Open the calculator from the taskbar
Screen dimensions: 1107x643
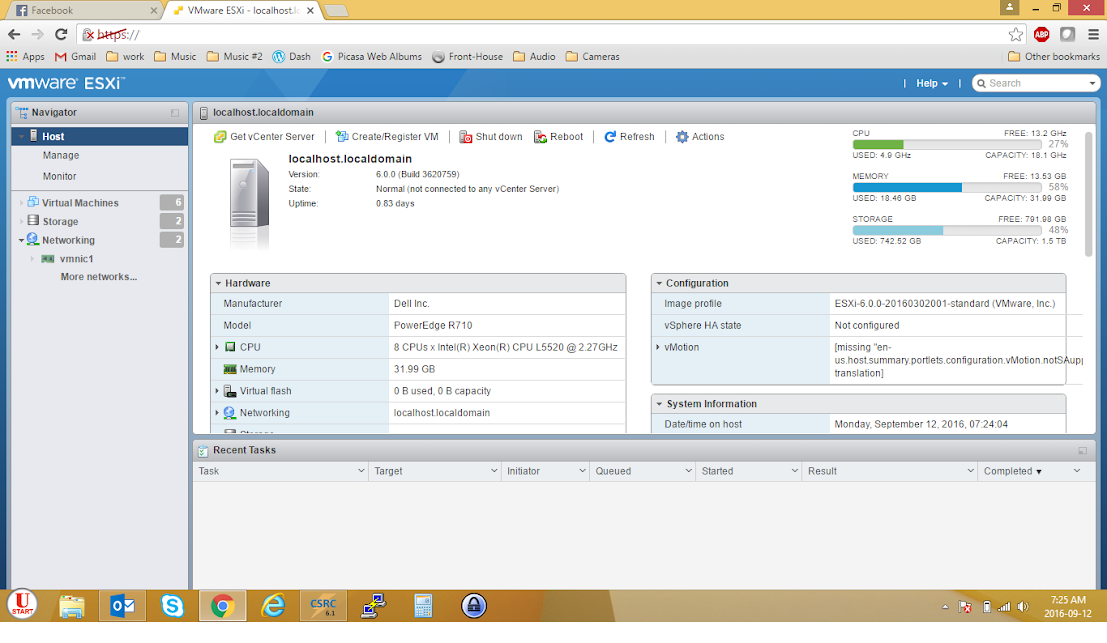coord(423,606)
